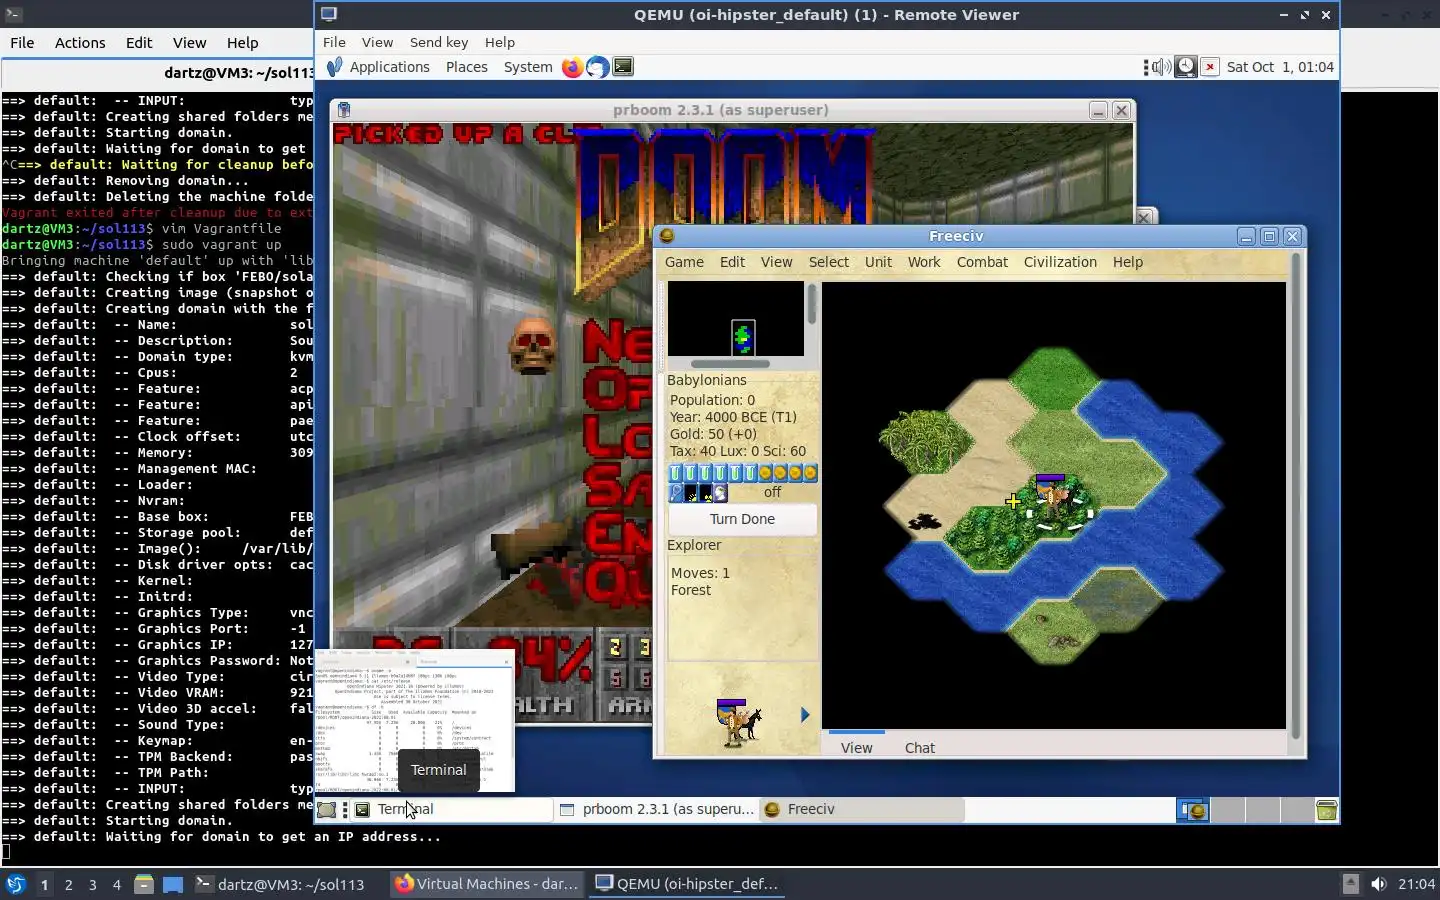Open Freeciv Game menu
This screenshot has width=1440, height=900.
coord(684,262)
